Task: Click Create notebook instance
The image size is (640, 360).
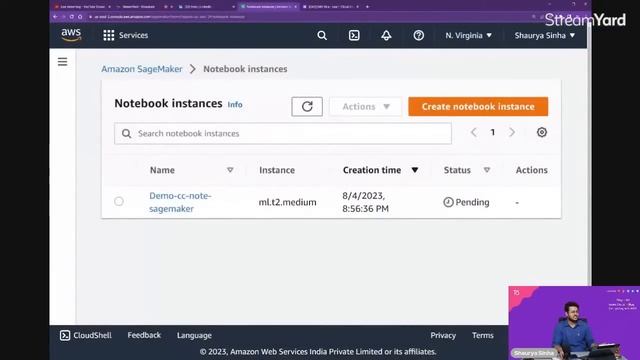Action: [478, 107]
